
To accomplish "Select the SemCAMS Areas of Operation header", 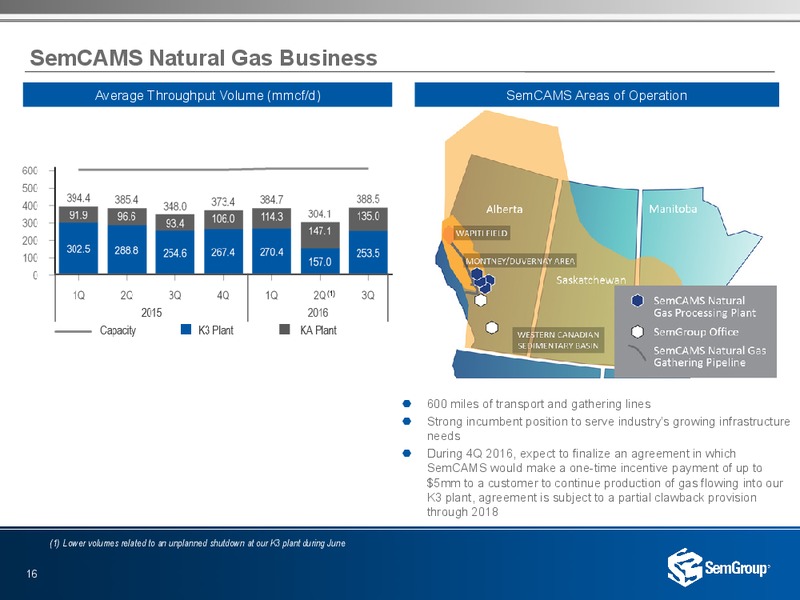I will click(596, 95).
